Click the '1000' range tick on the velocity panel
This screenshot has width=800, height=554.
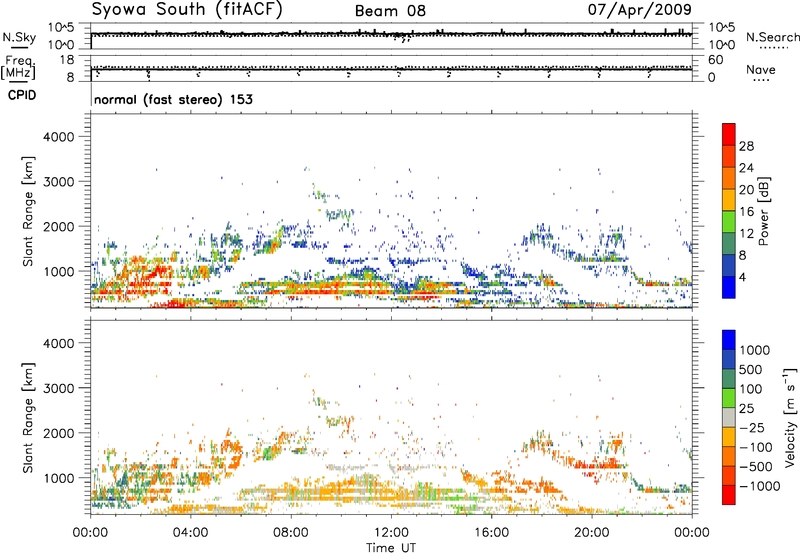tap(58, 478)
